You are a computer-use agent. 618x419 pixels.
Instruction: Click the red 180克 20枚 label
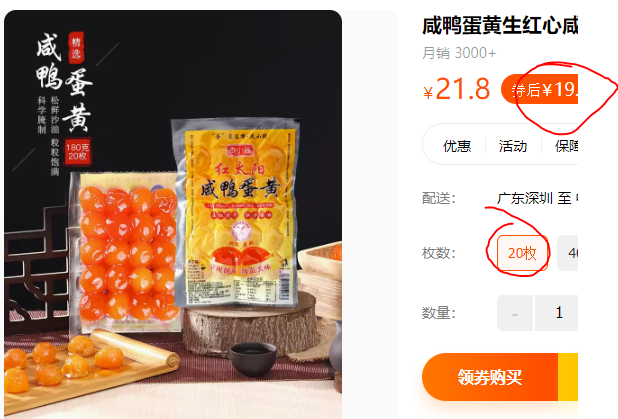(78, 152)
